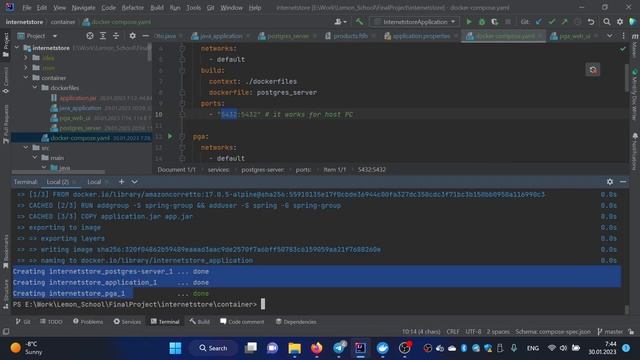Open Dependencies tool window button
640x360 pixels.
[296, 322]
